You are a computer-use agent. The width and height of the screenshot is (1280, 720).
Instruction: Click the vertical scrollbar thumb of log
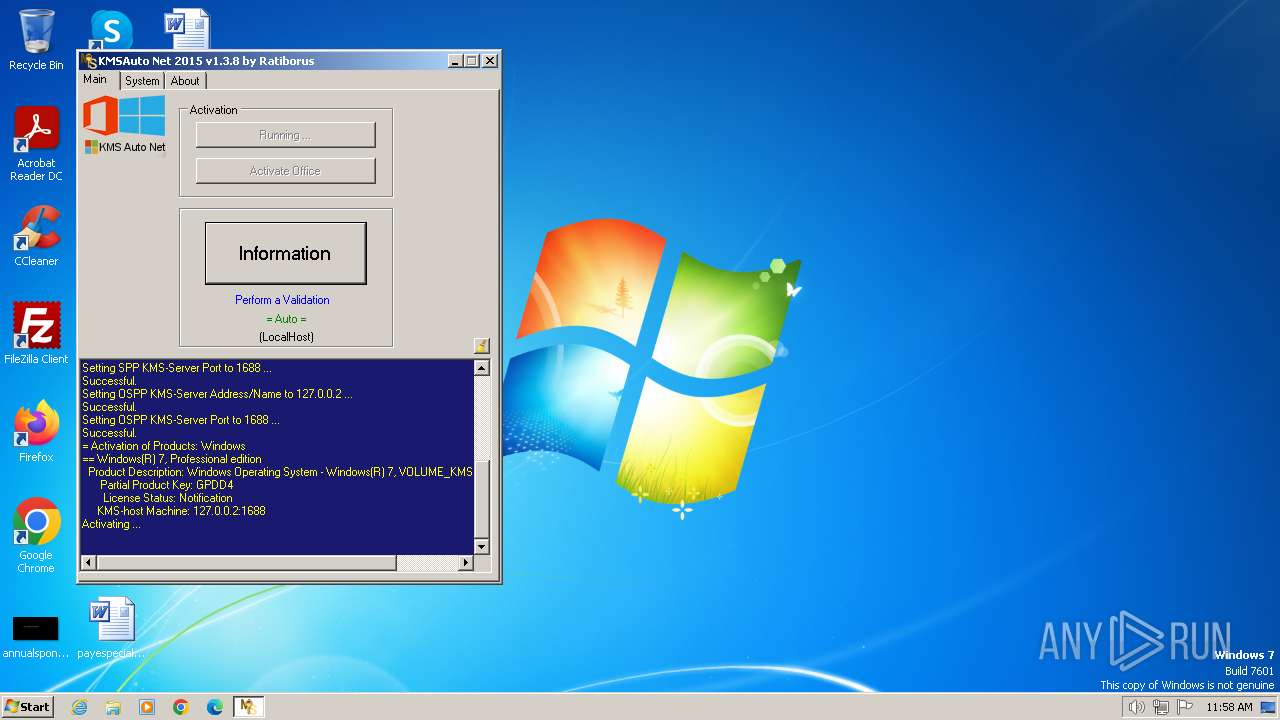[481, 498]
